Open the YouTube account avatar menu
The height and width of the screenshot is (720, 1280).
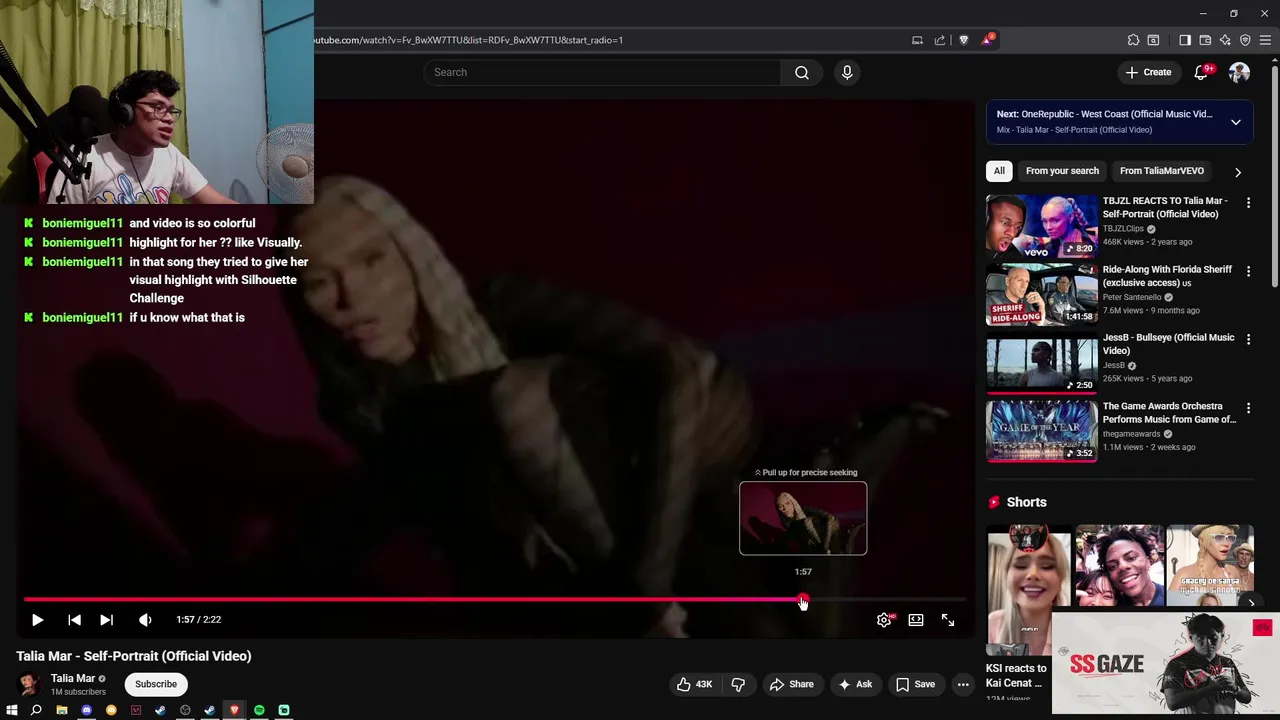click(x=1239, y=72)
